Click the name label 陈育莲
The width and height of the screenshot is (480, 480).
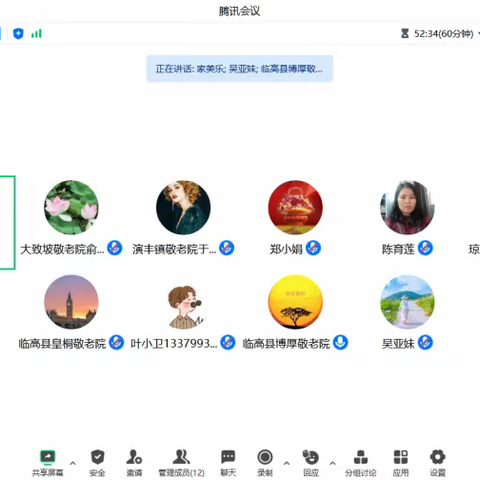tap(398, 249)
